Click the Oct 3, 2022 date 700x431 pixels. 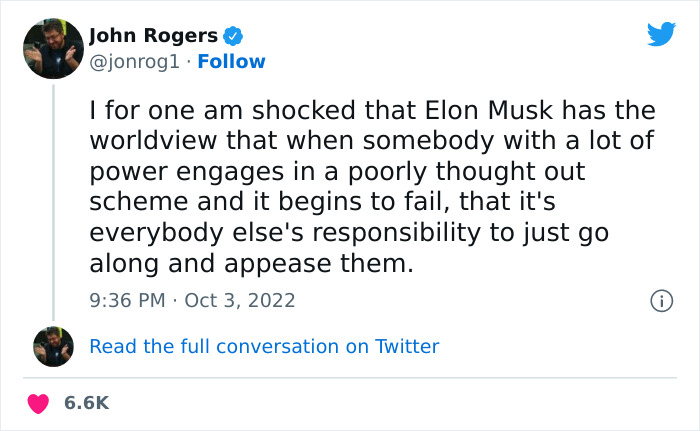[x=240, y=300]
